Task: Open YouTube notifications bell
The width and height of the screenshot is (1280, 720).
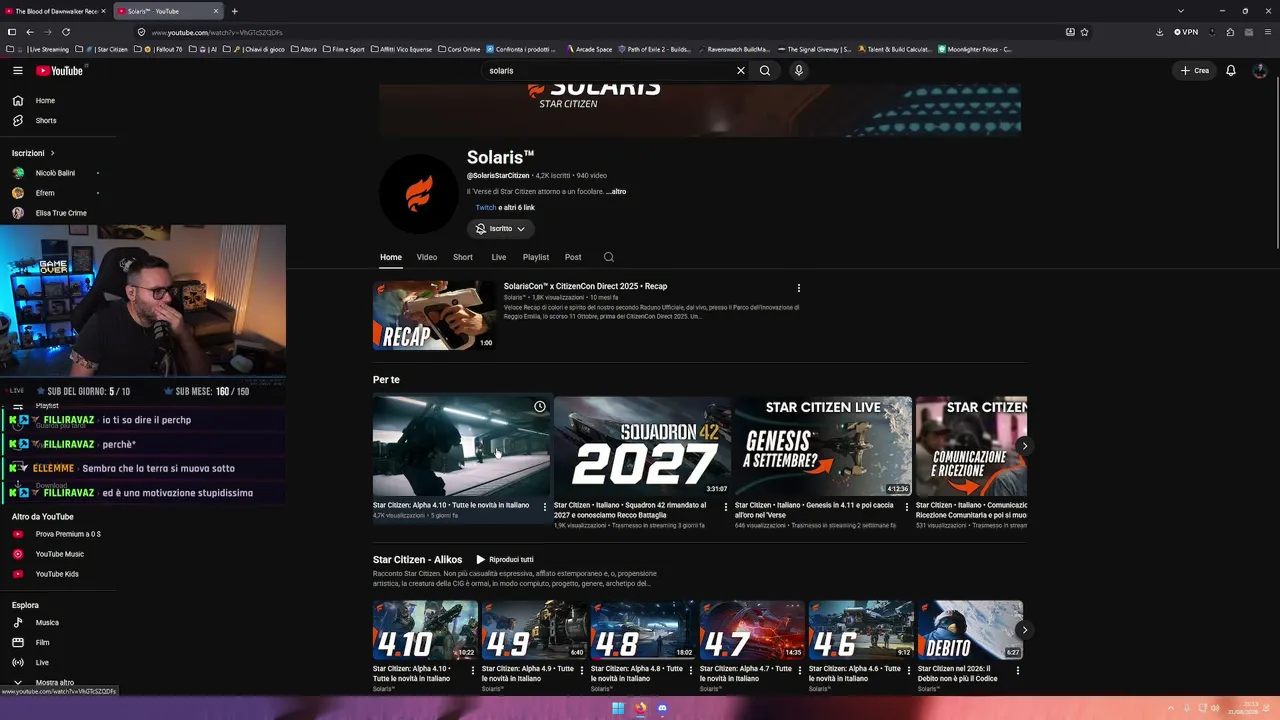Action: pyautogui.click(x=1231, y=71)
